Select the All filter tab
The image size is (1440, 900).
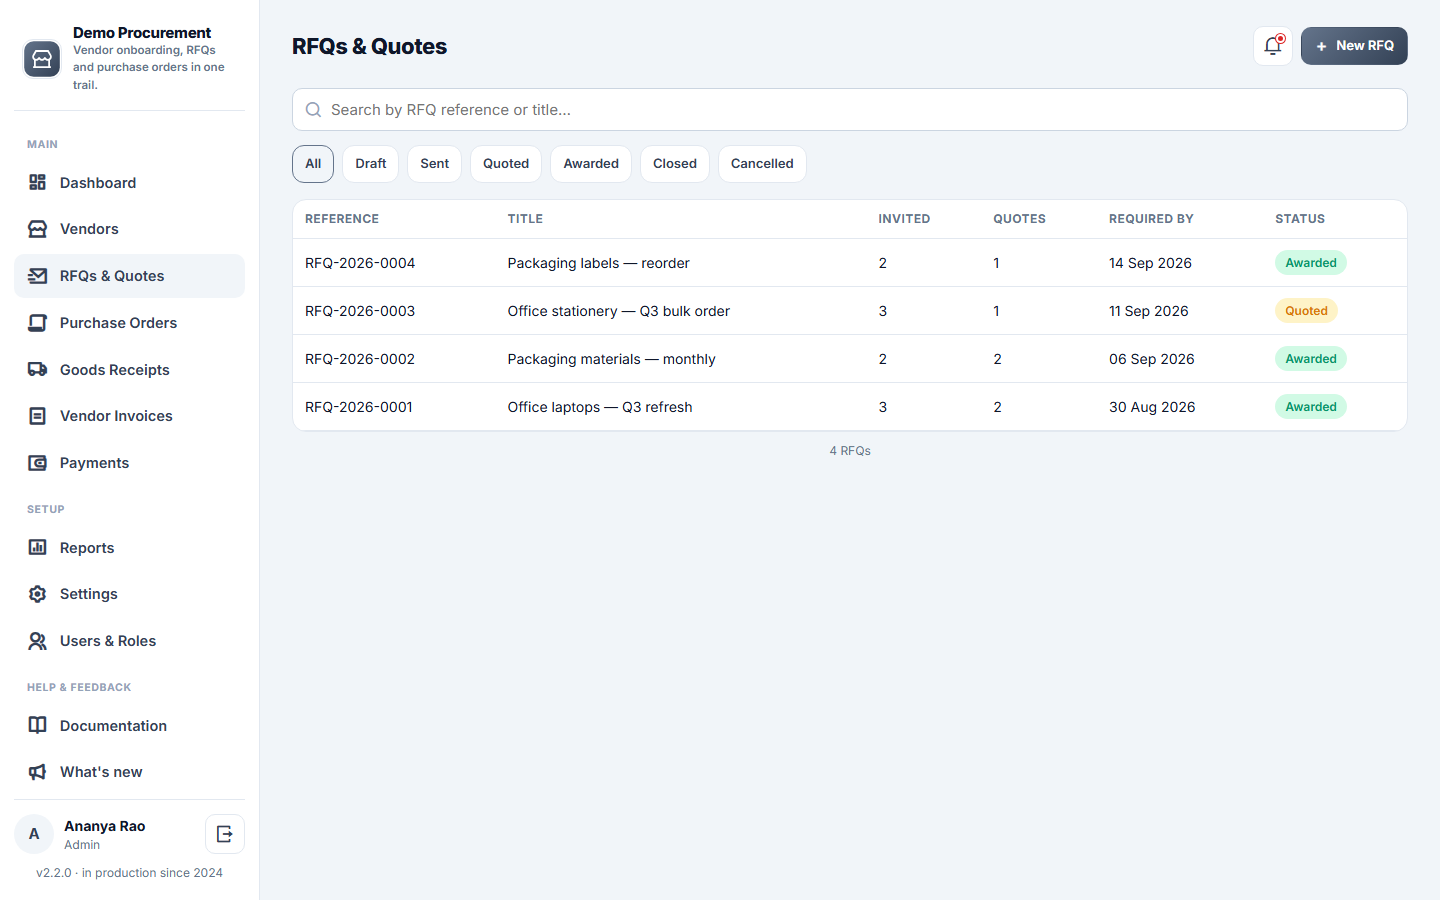pyautogui.click(x=313, y=164)
